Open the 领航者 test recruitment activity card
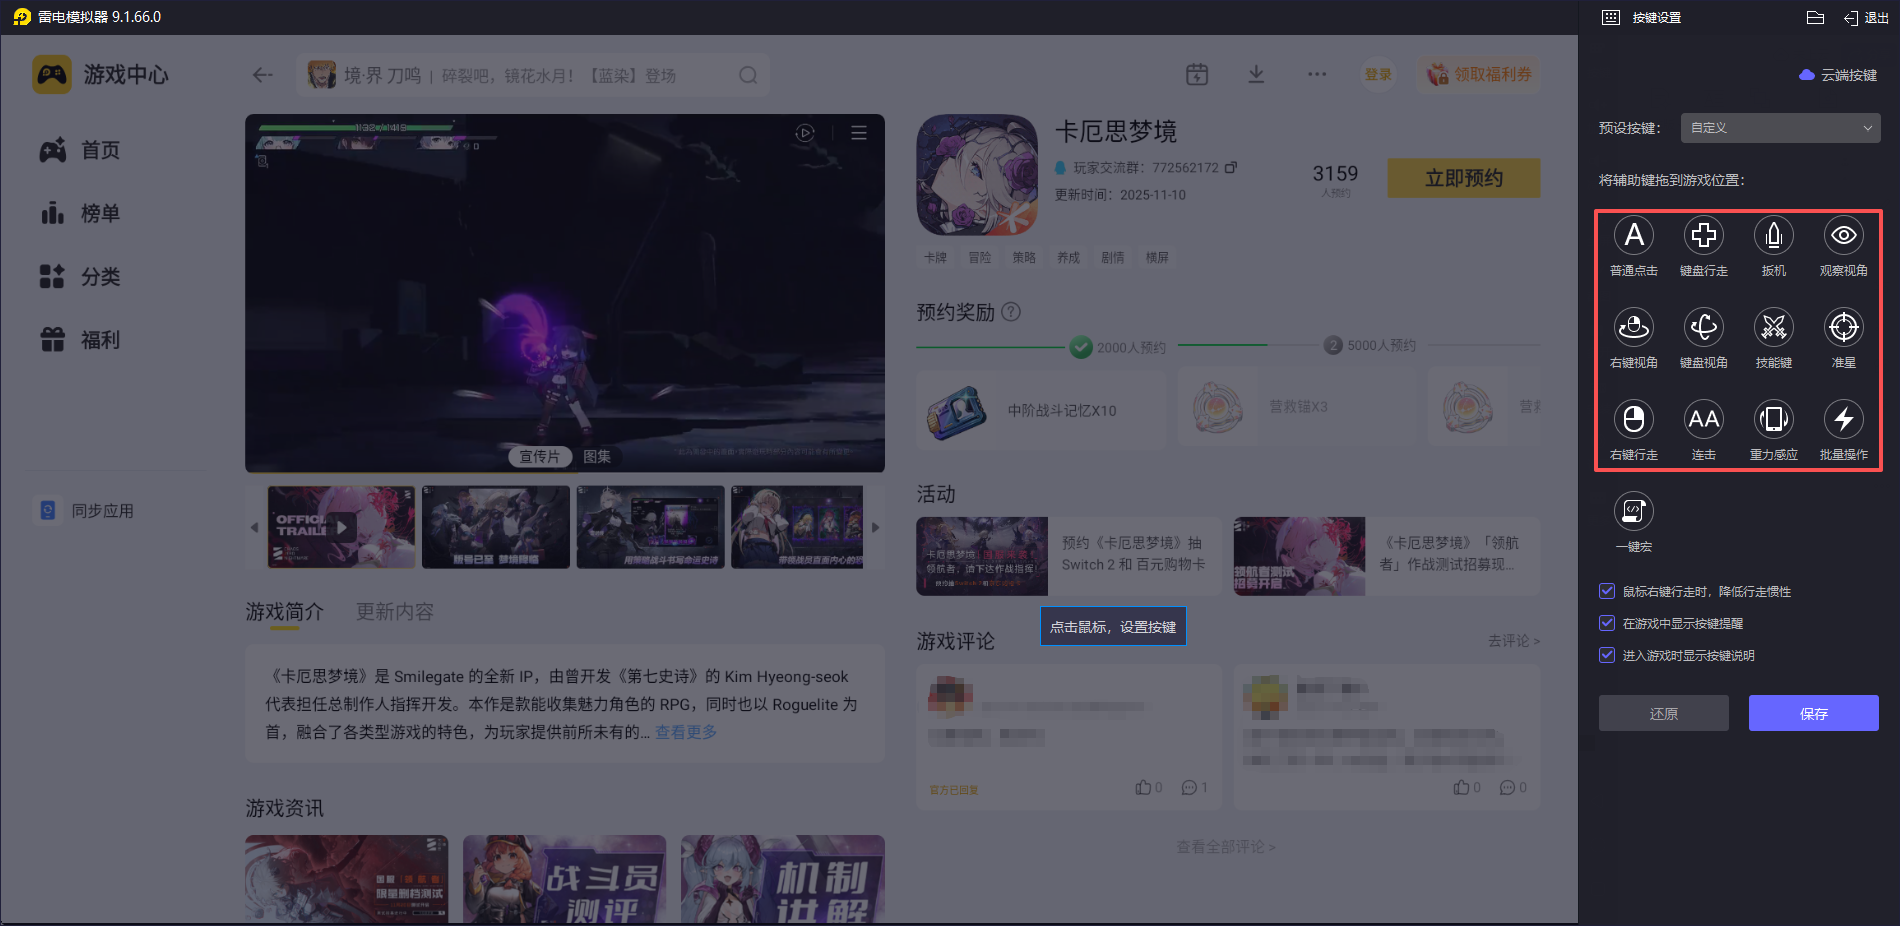Image resolution: width=1900 pixels, height=926 pixels. (1387, 556)
